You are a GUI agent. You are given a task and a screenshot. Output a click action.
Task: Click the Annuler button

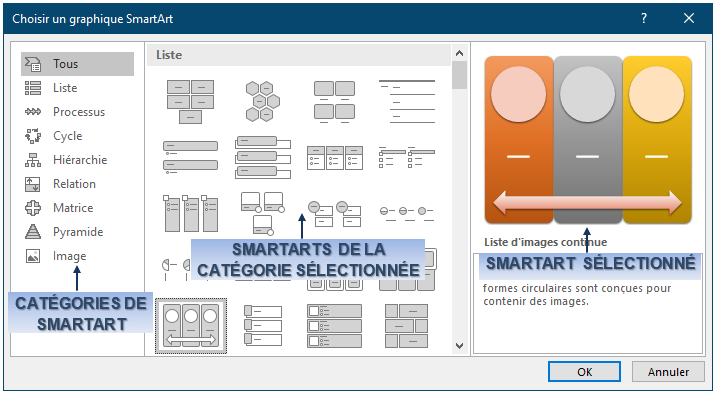(668, 372)
